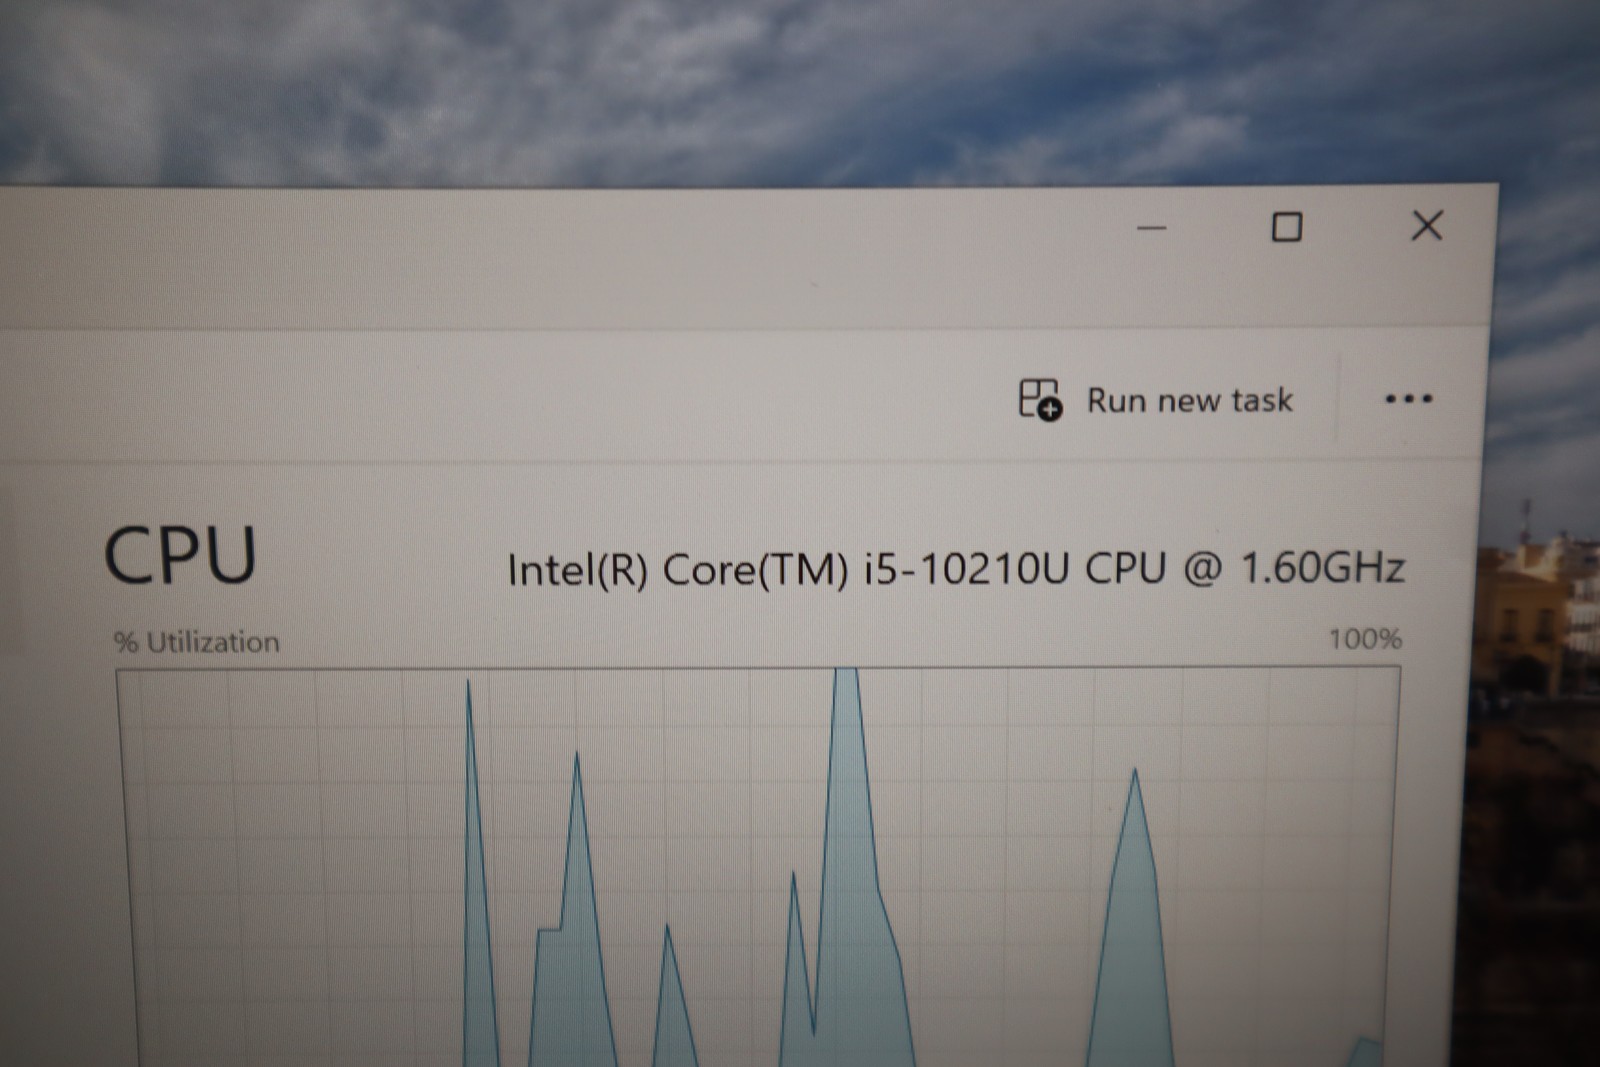Viewport: 1600px width, 1067px height.
Task: Maximize the Task Manager window
Action: (x=1286, y=227)
